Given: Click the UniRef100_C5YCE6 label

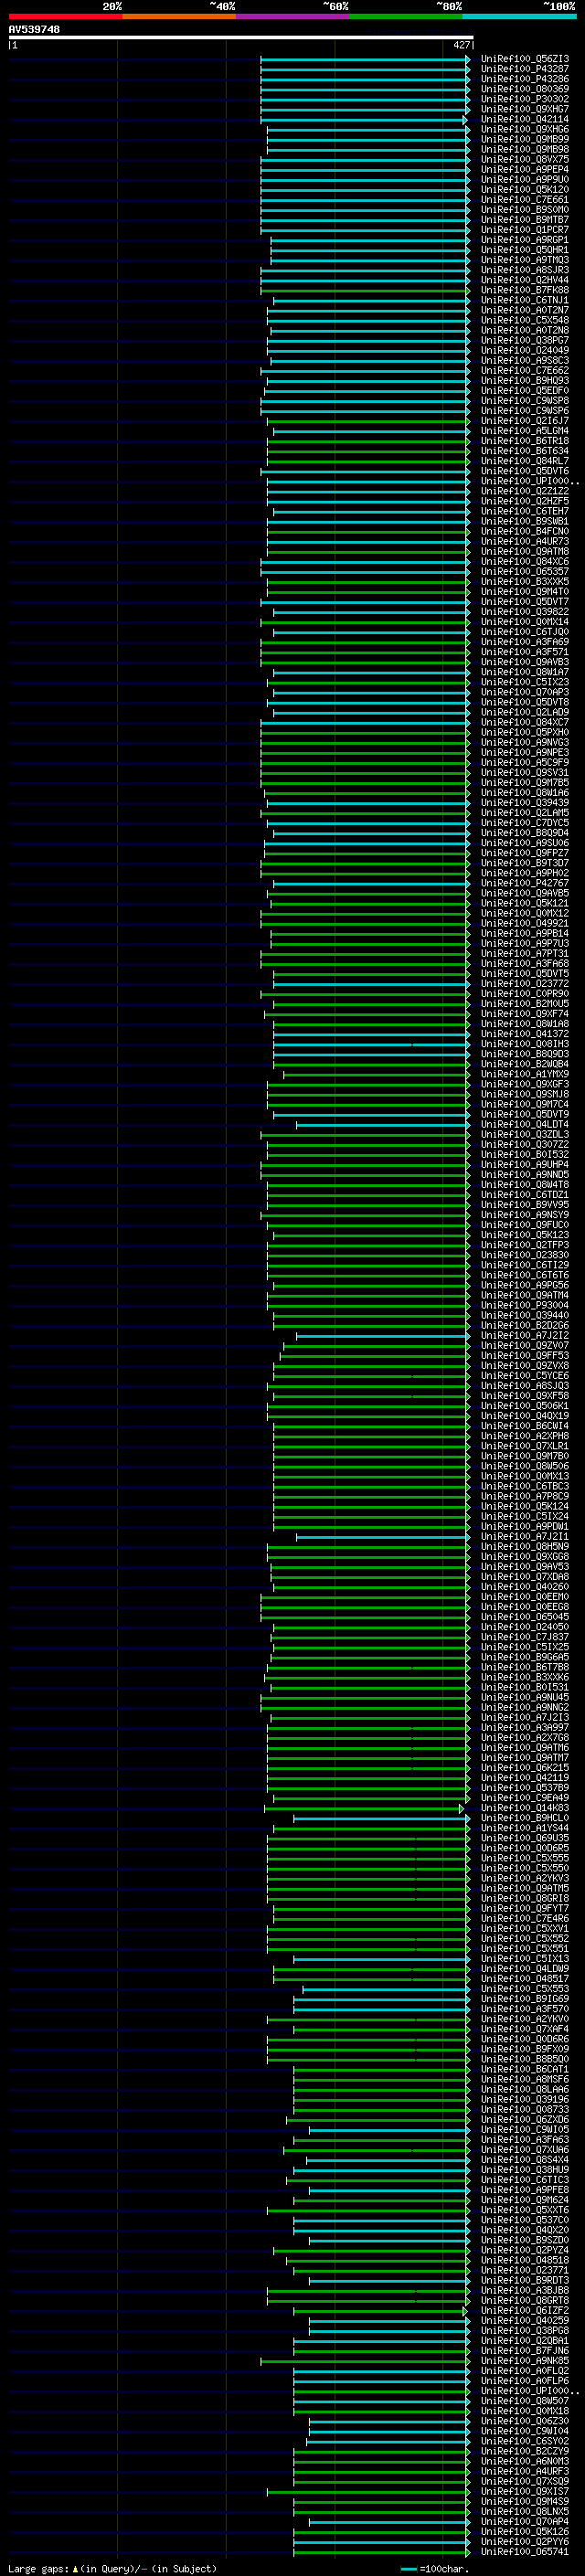Looking at the screenshot, I should (x=524, y=1376).
